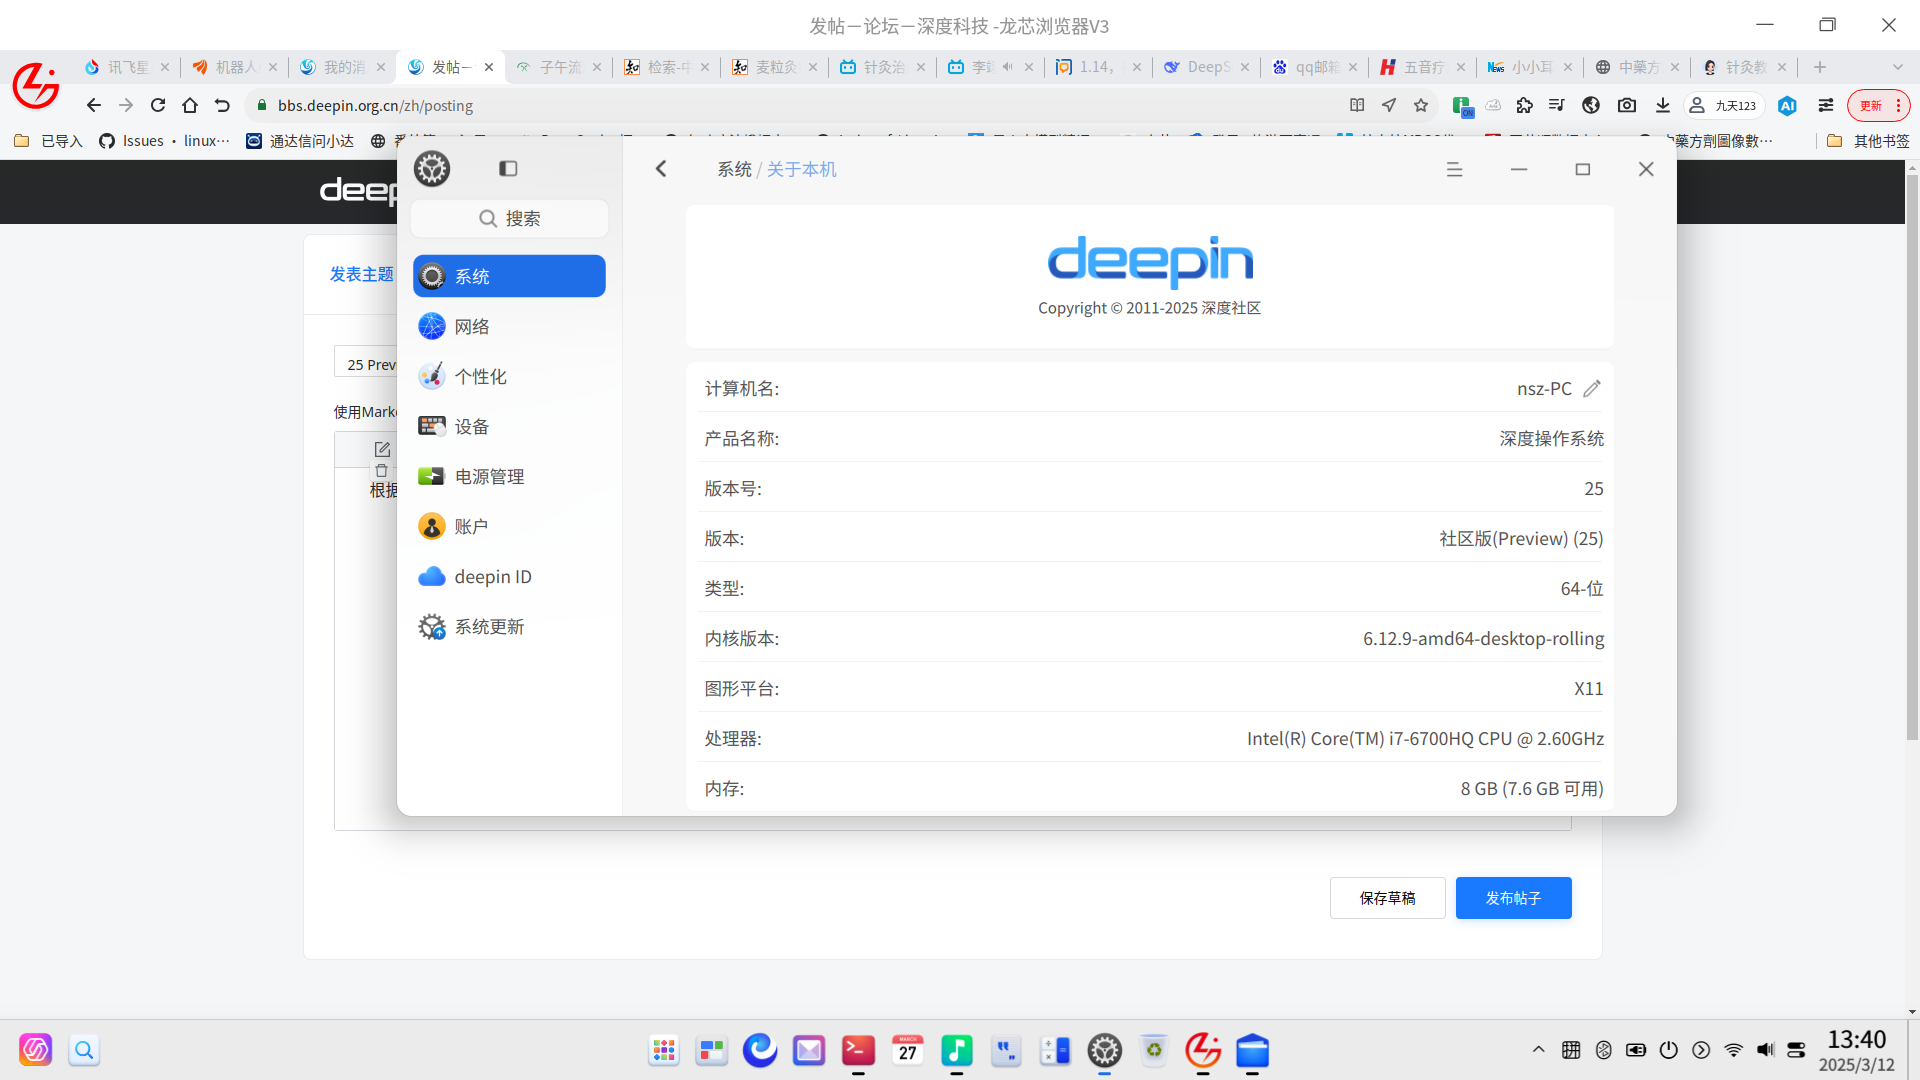This screenshot has width=1920, height=1080.
Task: Open the 九天123 profile button
Action: (x=1723, y=105)
